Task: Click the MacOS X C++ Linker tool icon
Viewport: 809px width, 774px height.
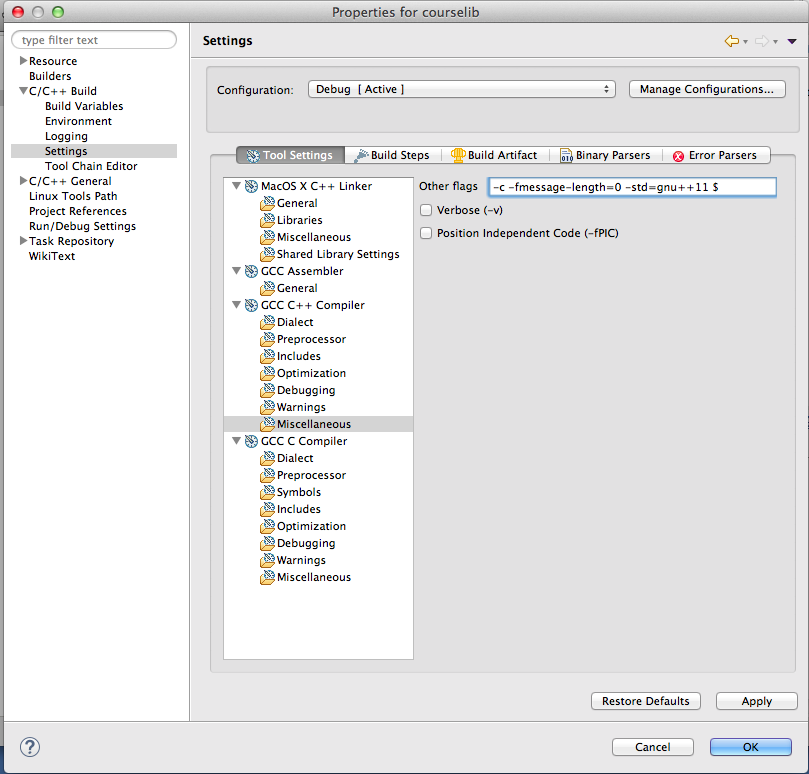Action: [249, 185]
